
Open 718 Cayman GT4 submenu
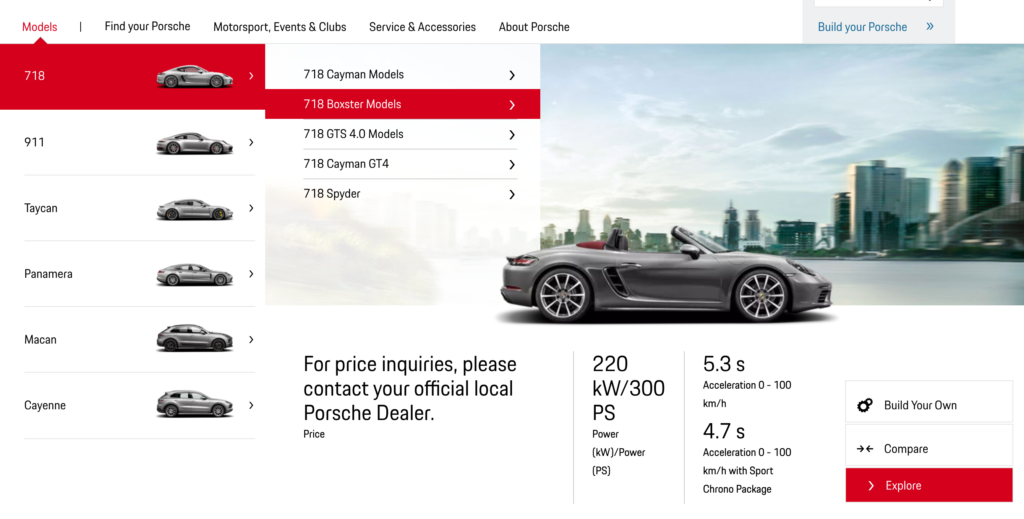pyautogui.click(x=410, y=164)
